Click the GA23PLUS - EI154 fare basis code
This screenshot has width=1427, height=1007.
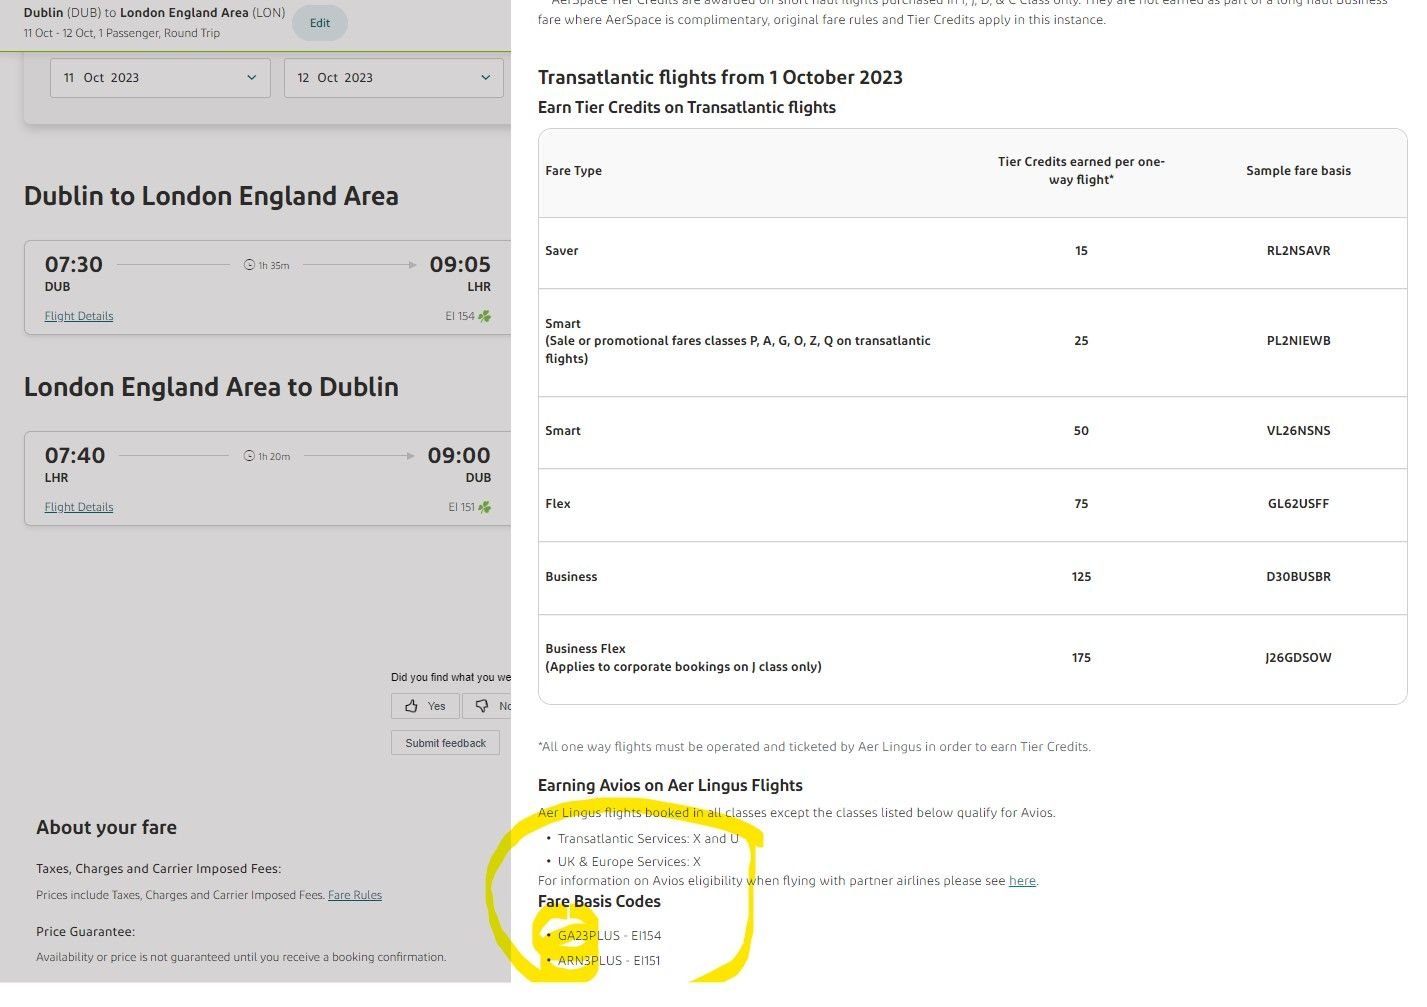(x=609, y=936)
